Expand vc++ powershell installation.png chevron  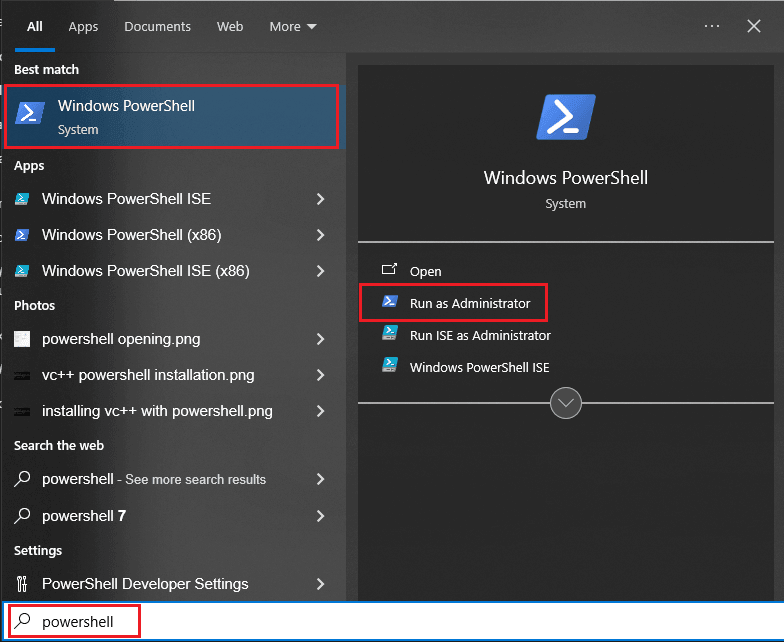[x=320, y=375]
